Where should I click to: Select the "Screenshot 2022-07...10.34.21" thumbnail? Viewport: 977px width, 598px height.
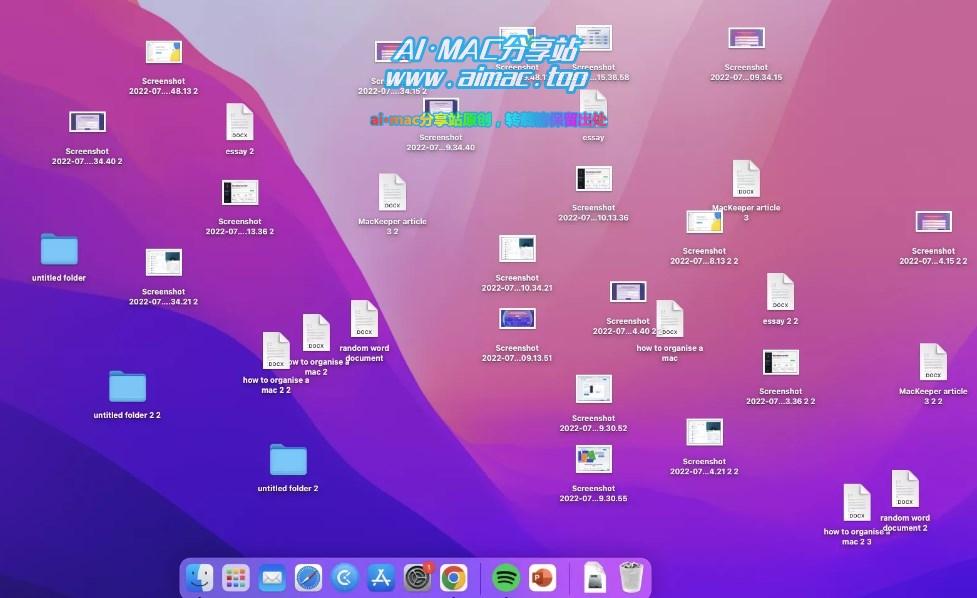tap(517, 249)
